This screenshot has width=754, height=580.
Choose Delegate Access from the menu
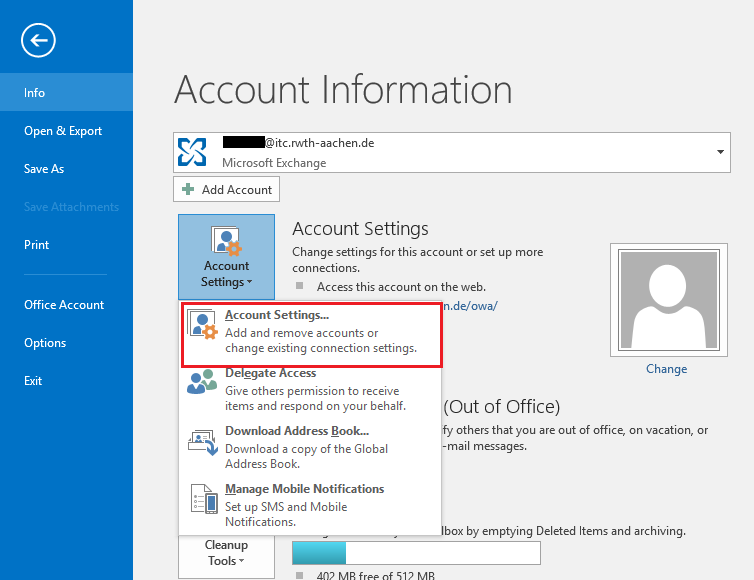[310, 389]
